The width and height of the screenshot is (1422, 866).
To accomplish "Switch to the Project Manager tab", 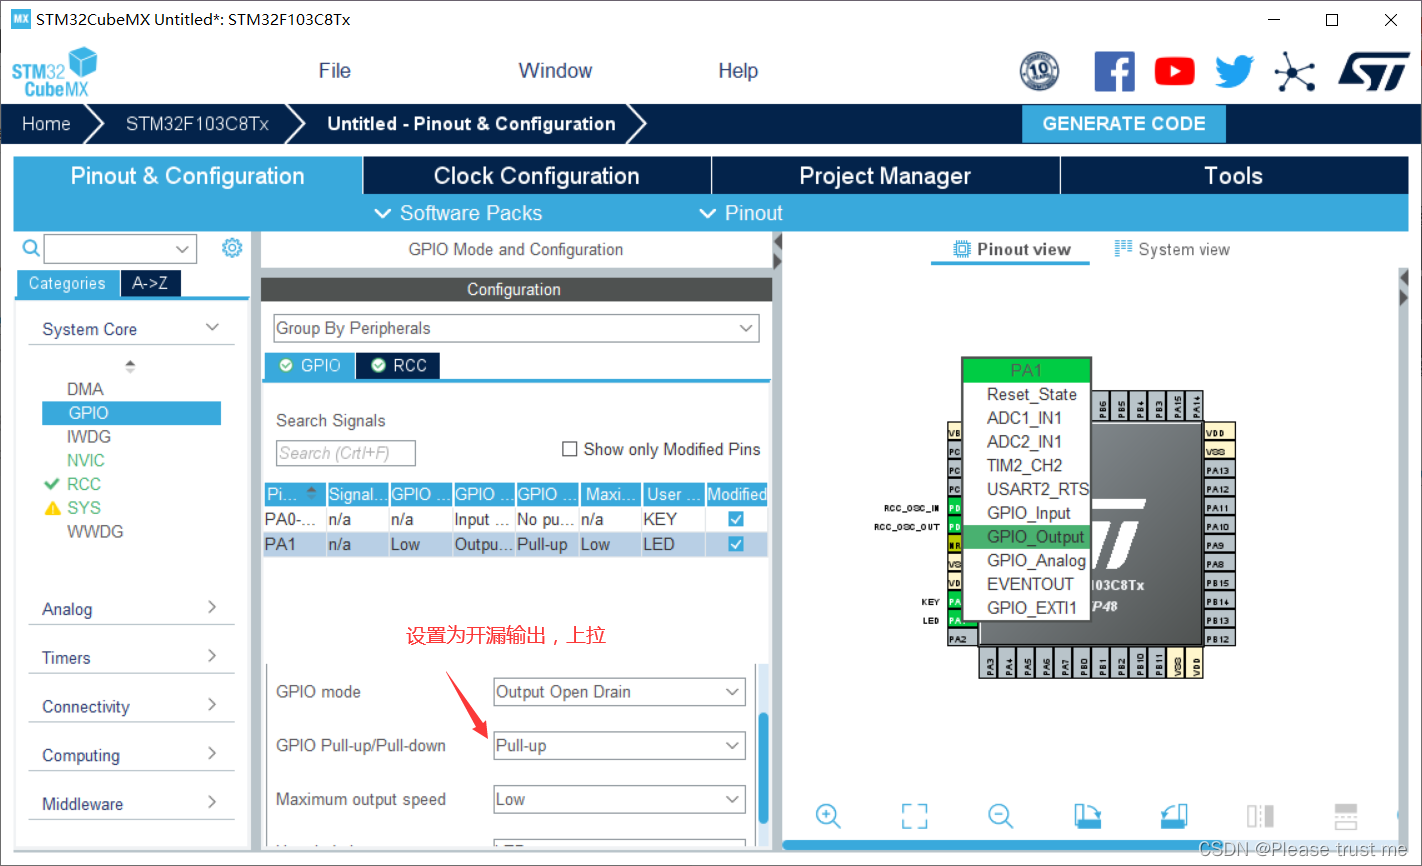I will pos(885,176).
